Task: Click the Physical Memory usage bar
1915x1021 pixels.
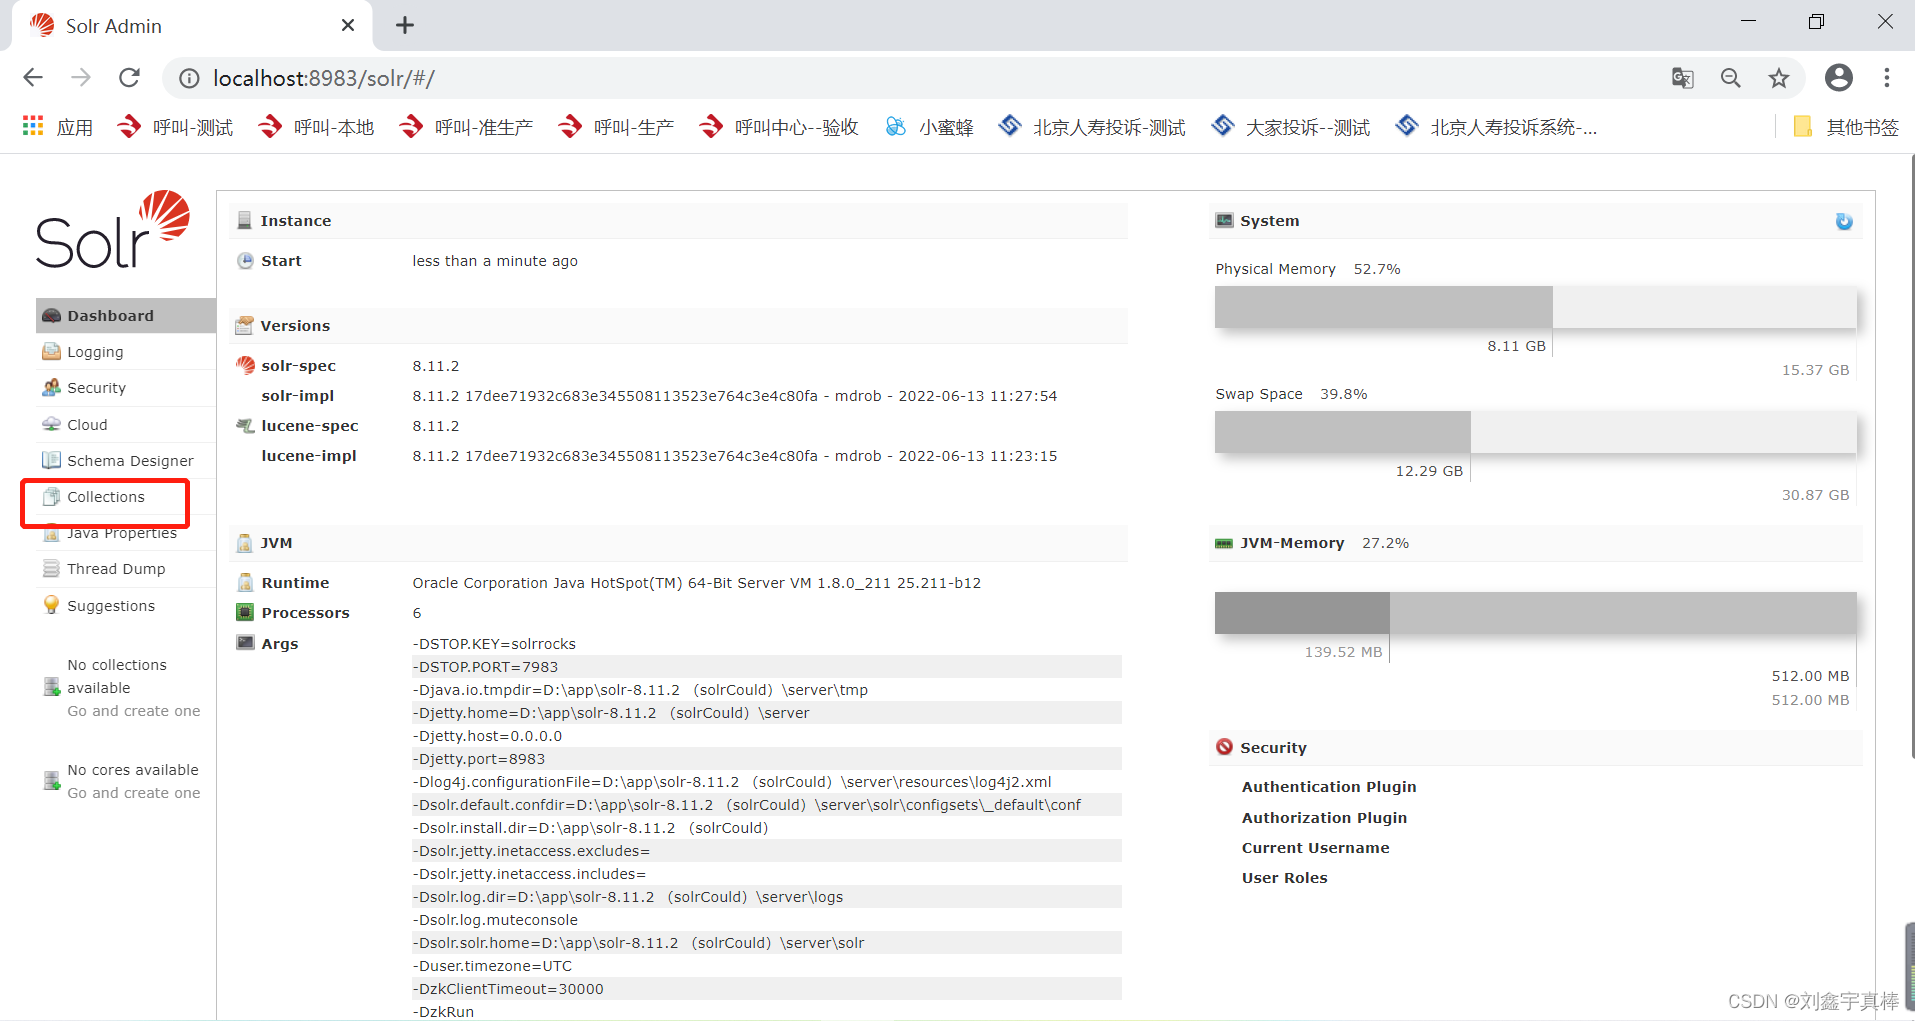Action: pyautogui.click(x=1535, y=307)
